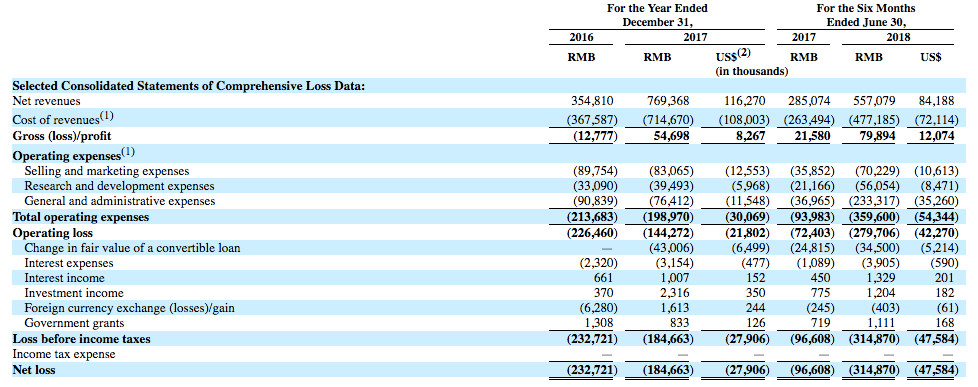Select the 1,308 government grants value
Screen dimensions: 978x387
point(600,323)
